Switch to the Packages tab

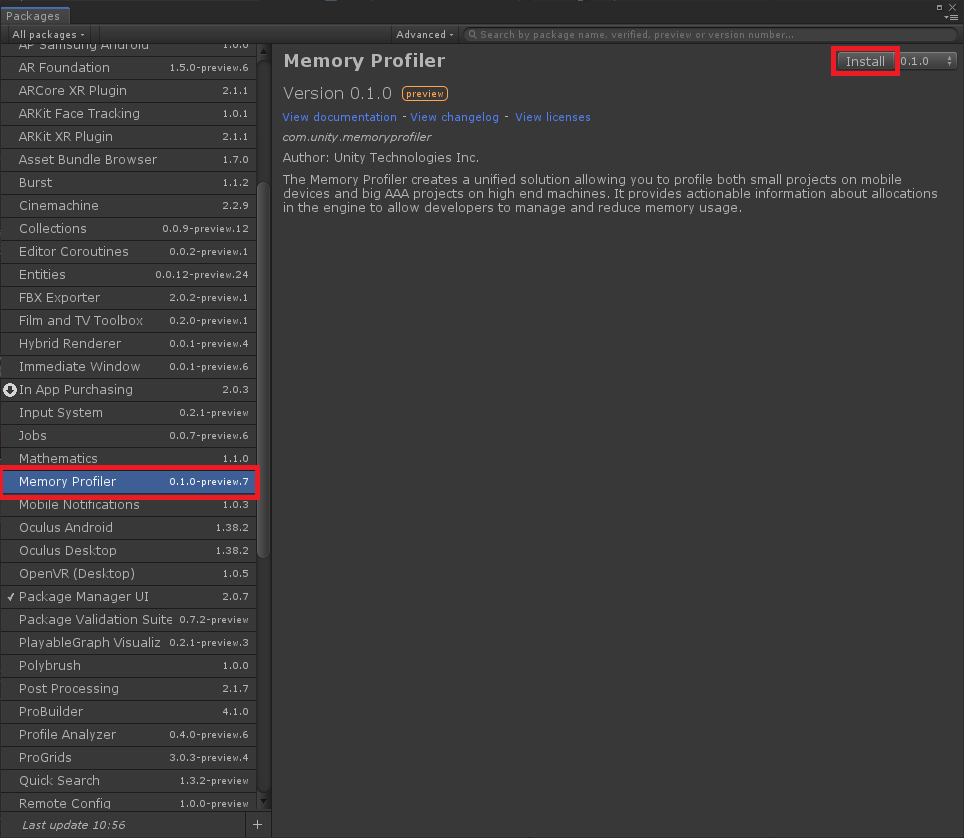coord(33,16)
